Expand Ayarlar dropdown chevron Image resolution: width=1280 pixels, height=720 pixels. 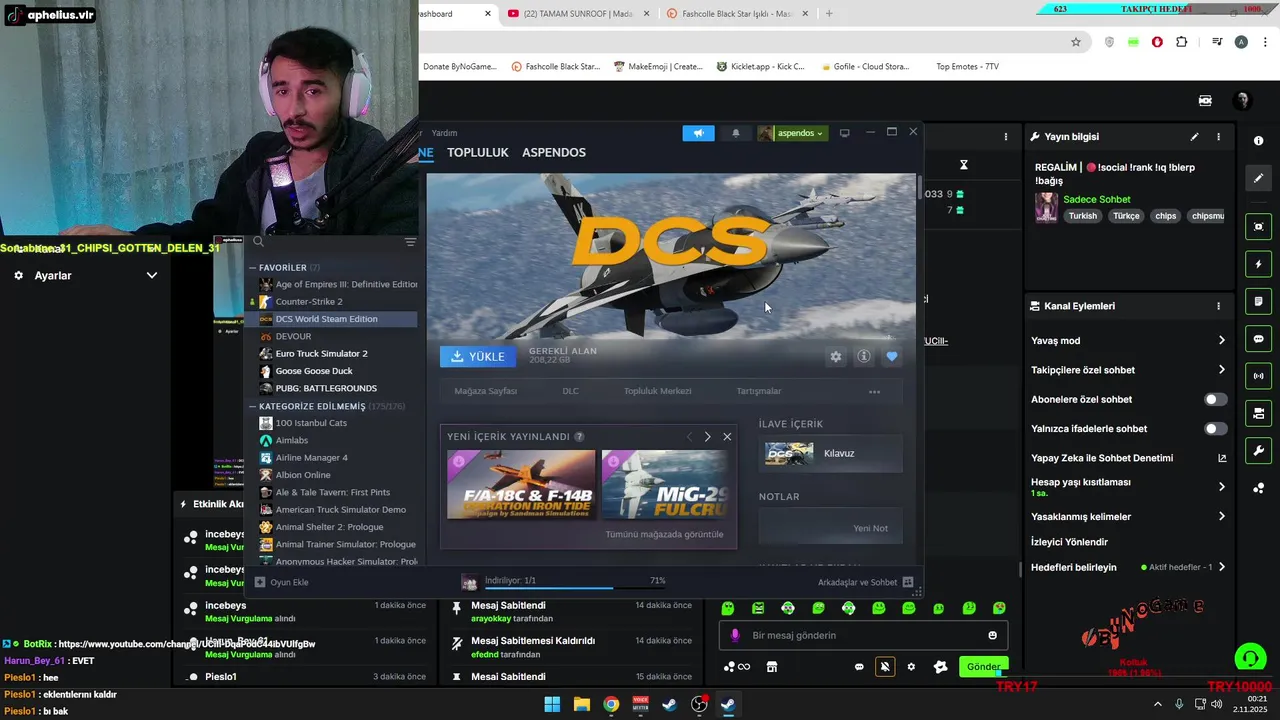coord(152,275)
